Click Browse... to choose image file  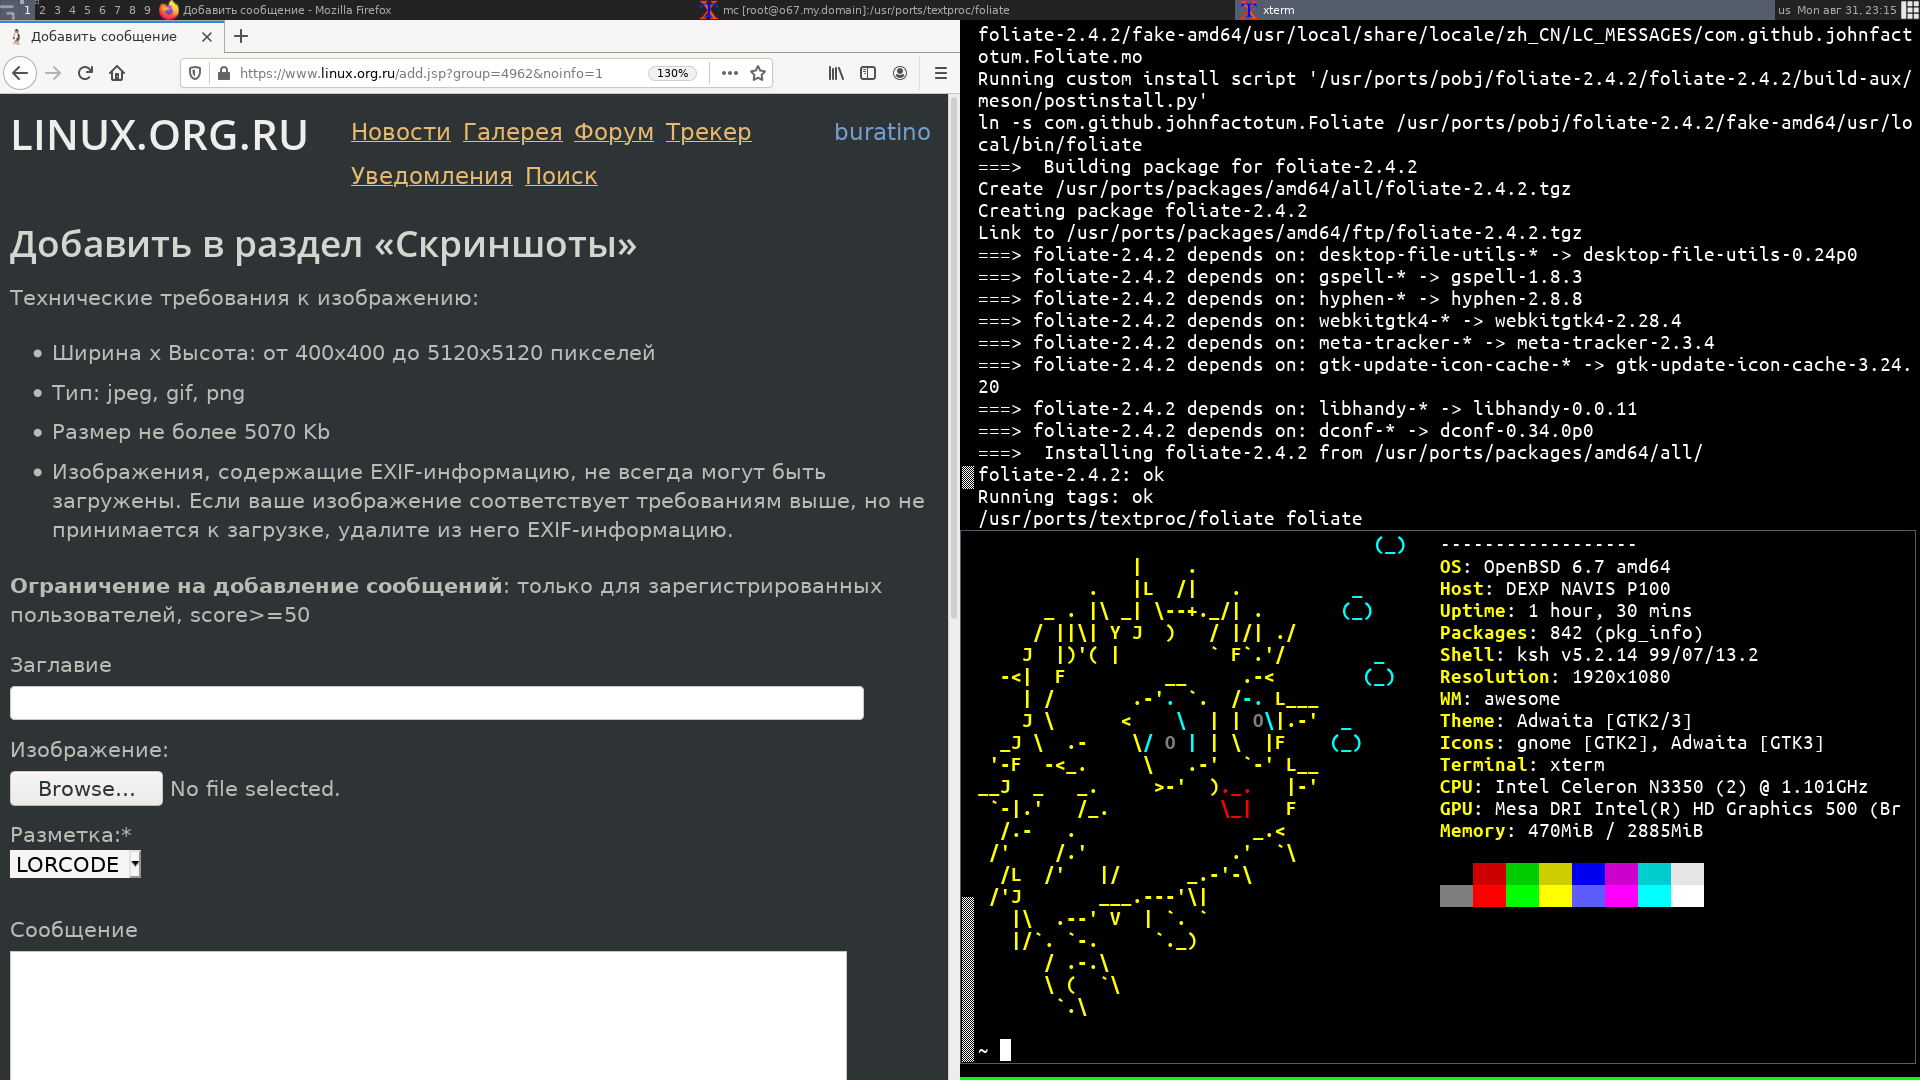pos(86,789)
